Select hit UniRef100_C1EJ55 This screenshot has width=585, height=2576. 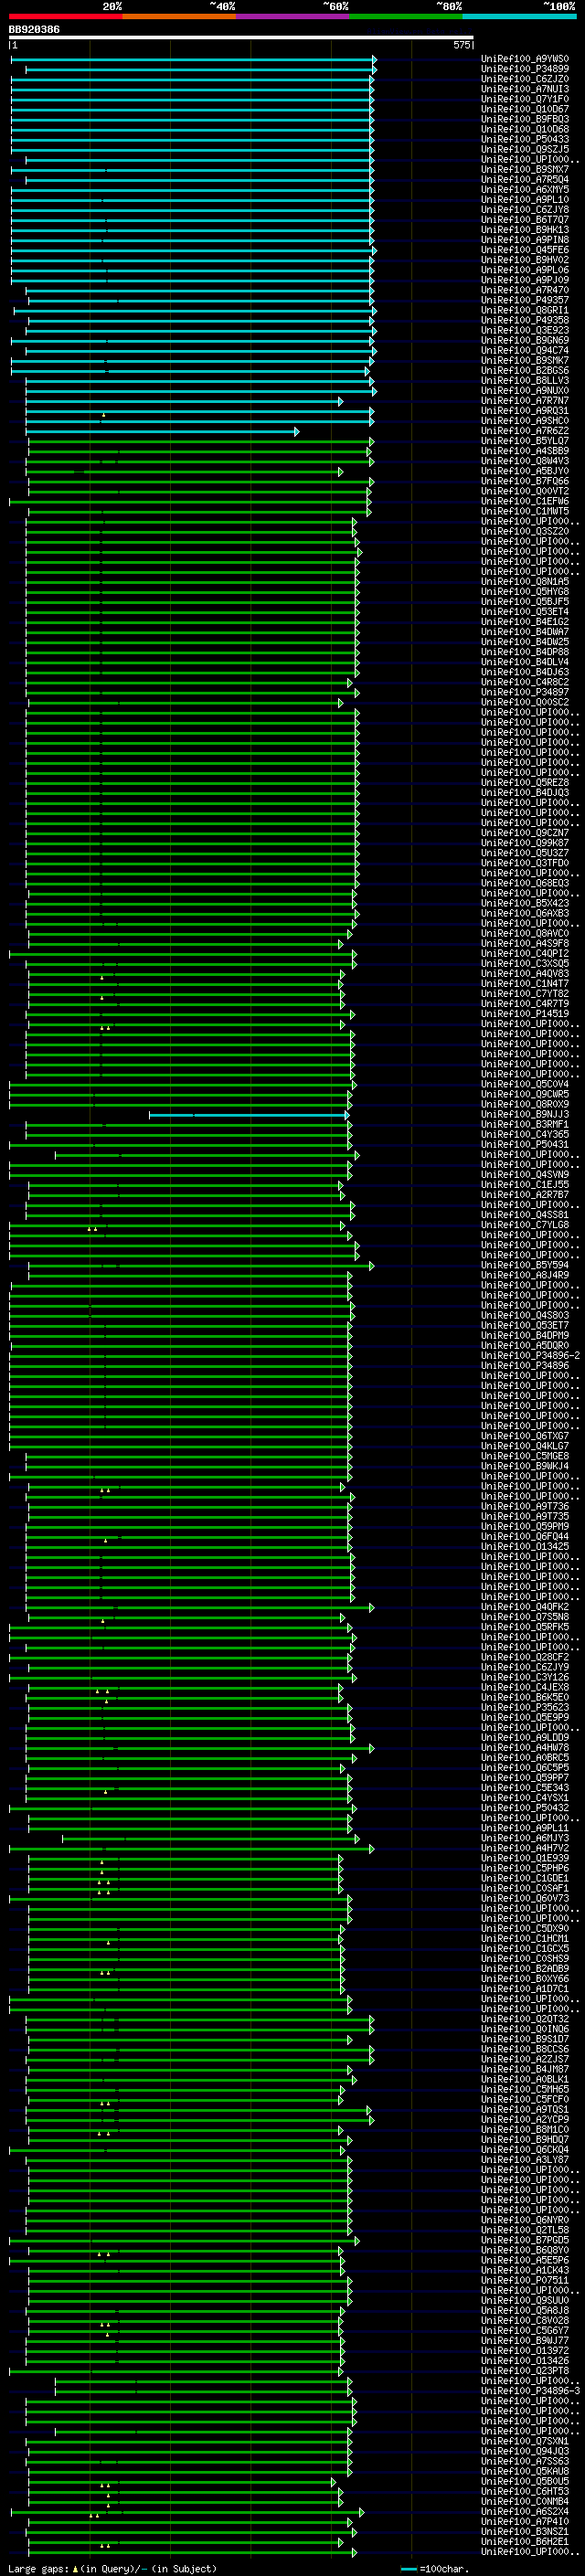click(x=525, y=1185)
